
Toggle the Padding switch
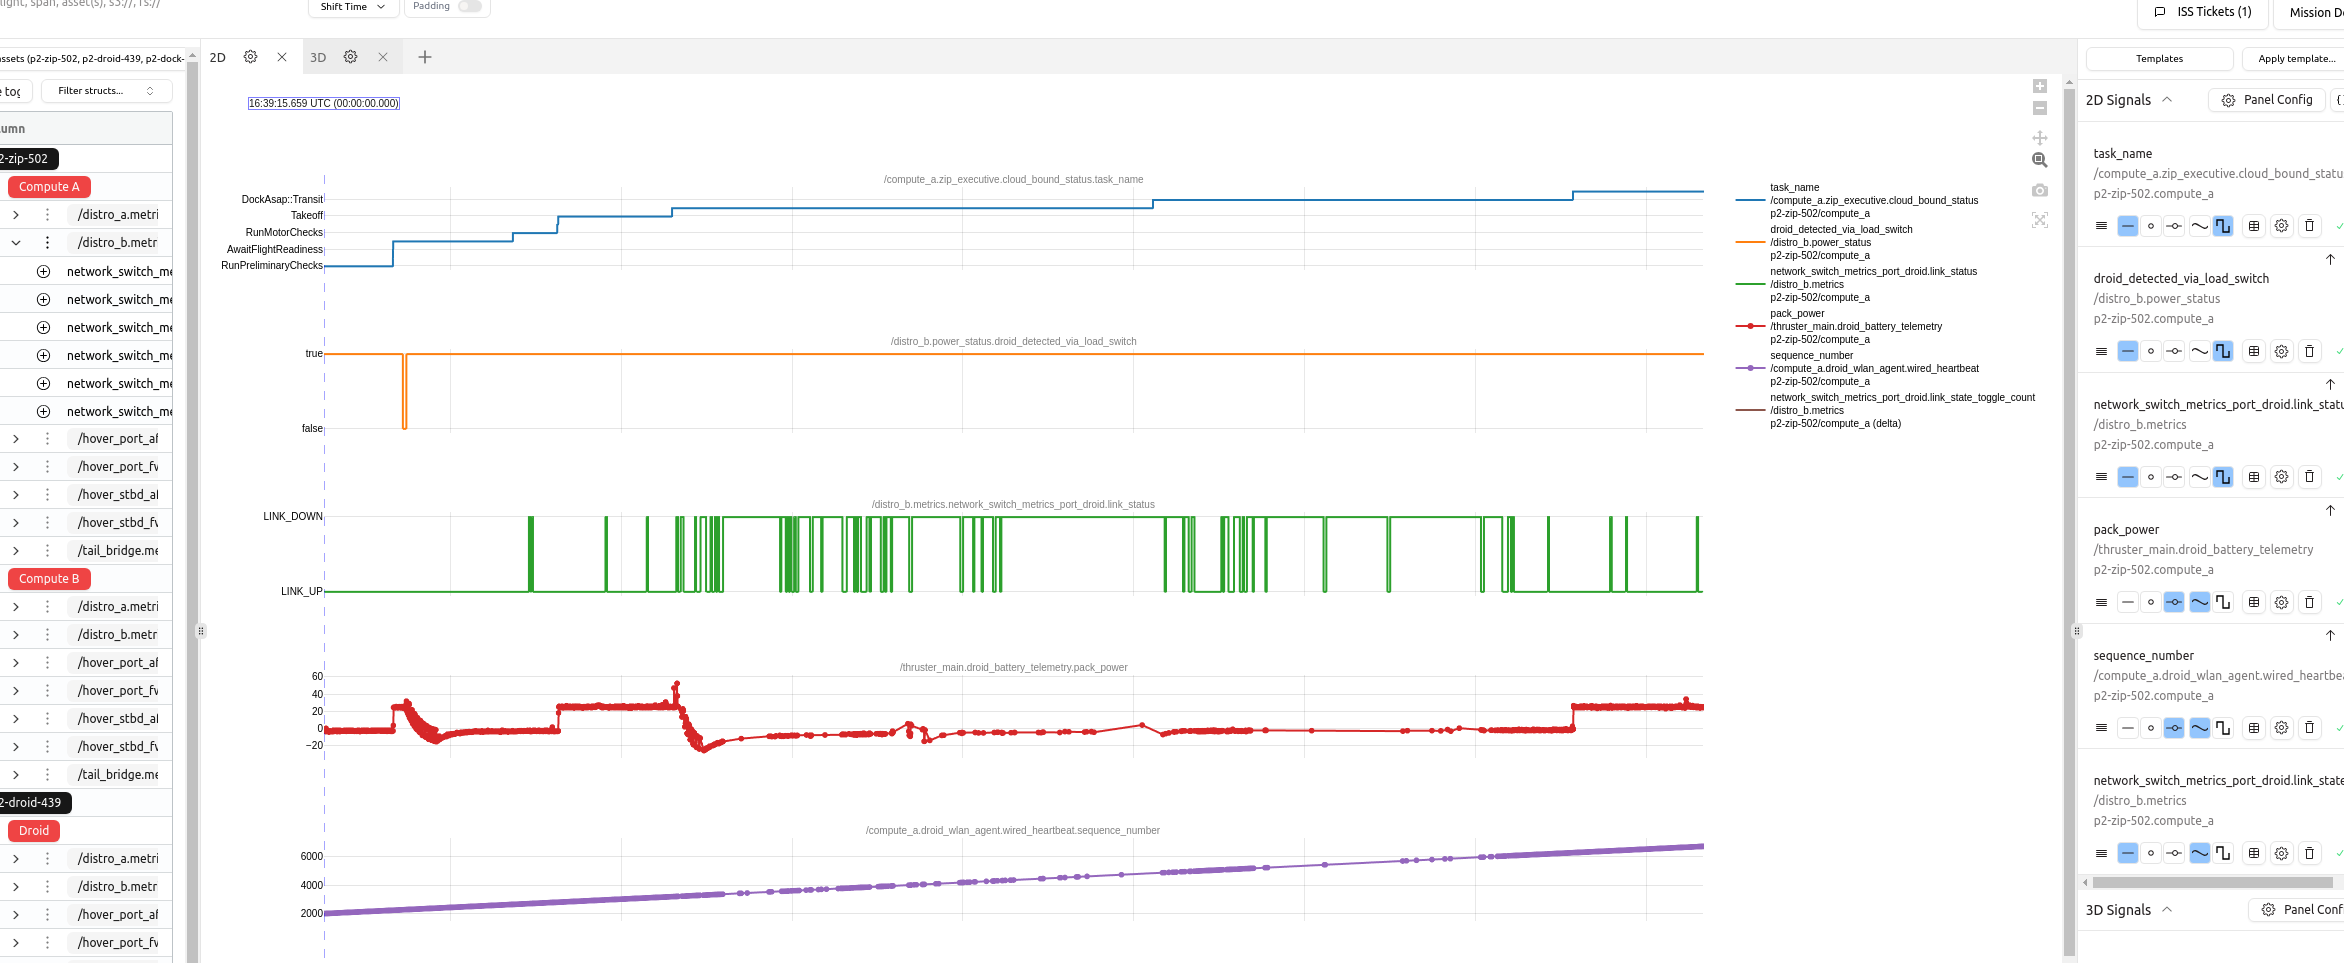click(470, 6)
